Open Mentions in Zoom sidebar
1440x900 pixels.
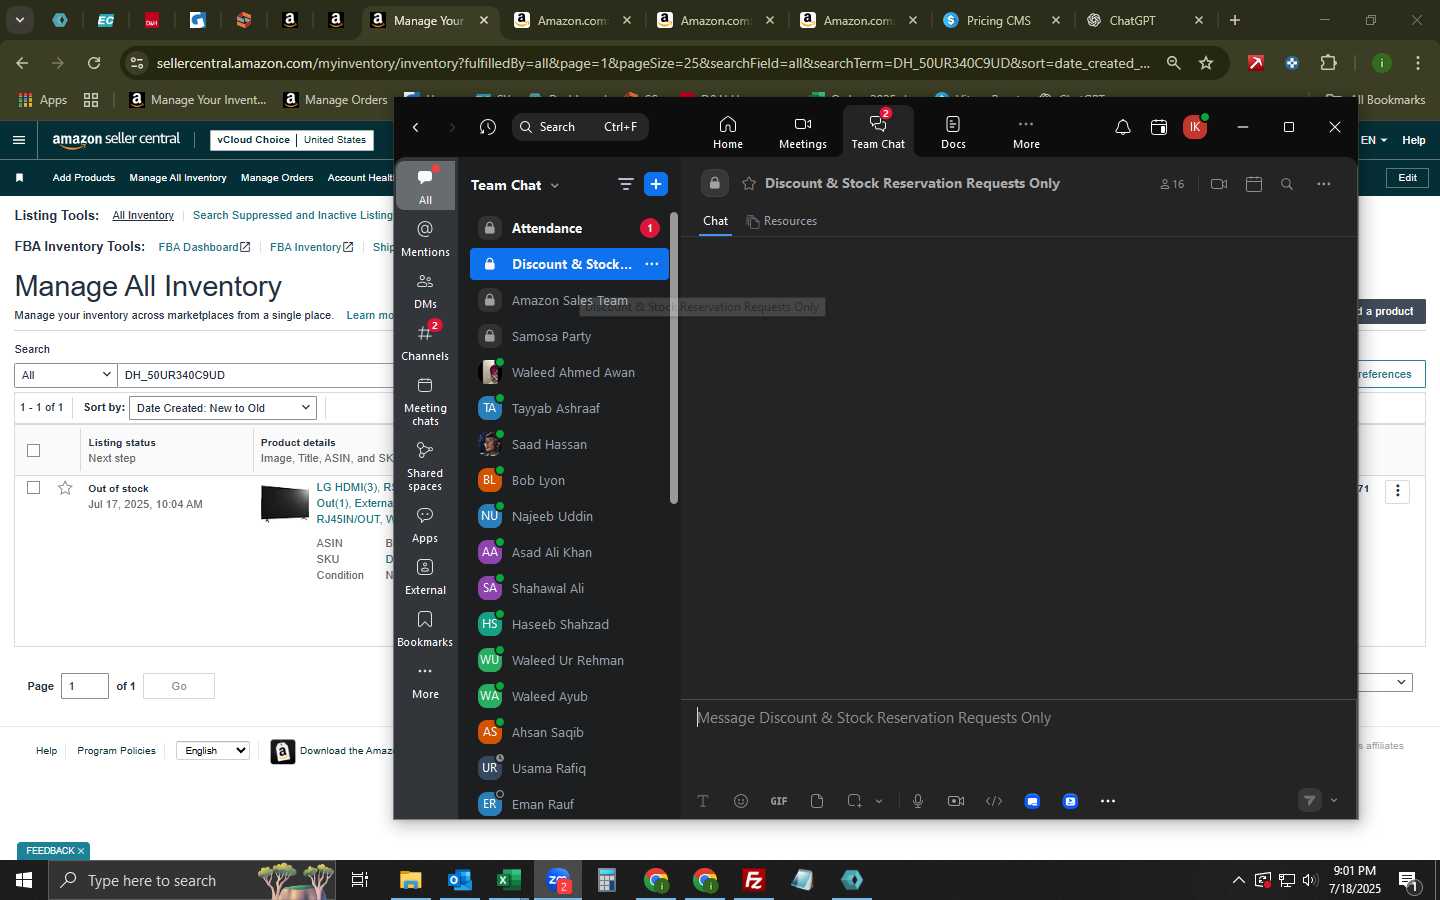click(425, 238)
